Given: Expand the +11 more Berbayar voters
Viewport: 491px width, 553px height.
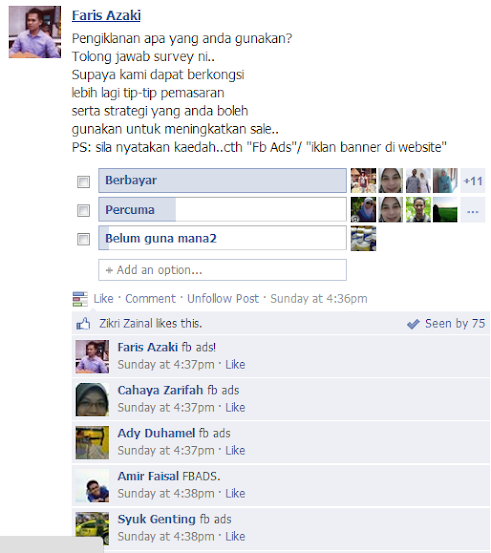Looking at the screenshot, I should 473,181.
